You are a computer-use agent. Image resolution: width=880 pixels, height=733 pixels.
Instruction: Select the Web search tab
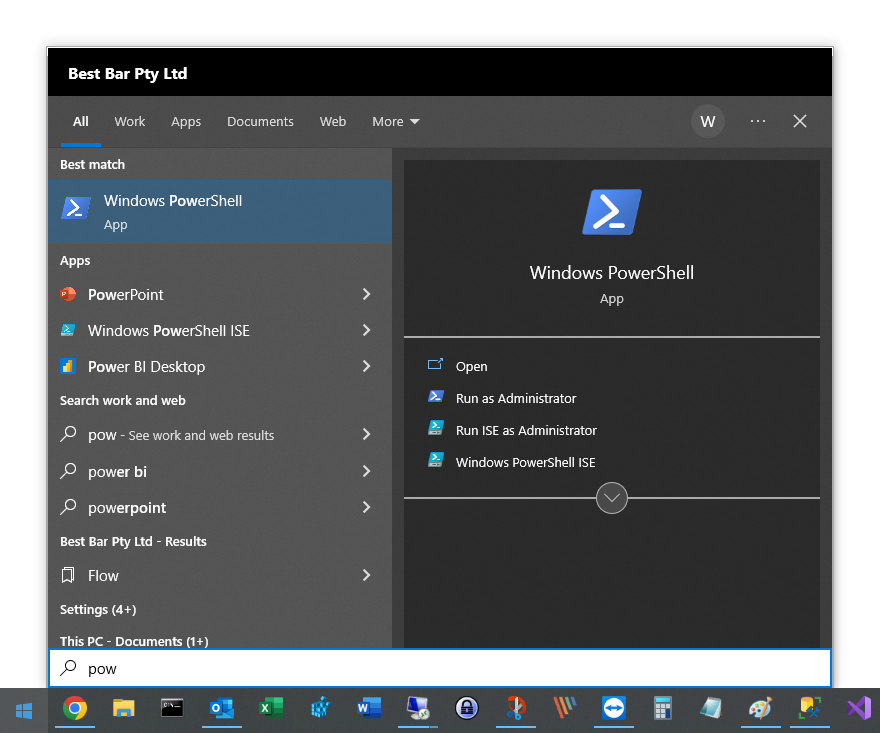tap(333, 121)
